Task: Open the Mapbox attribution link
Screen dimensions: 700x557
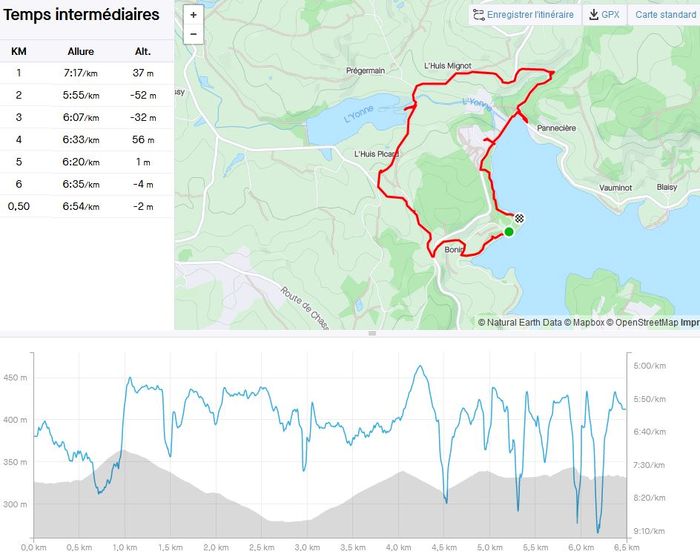Action: (570, 322)
